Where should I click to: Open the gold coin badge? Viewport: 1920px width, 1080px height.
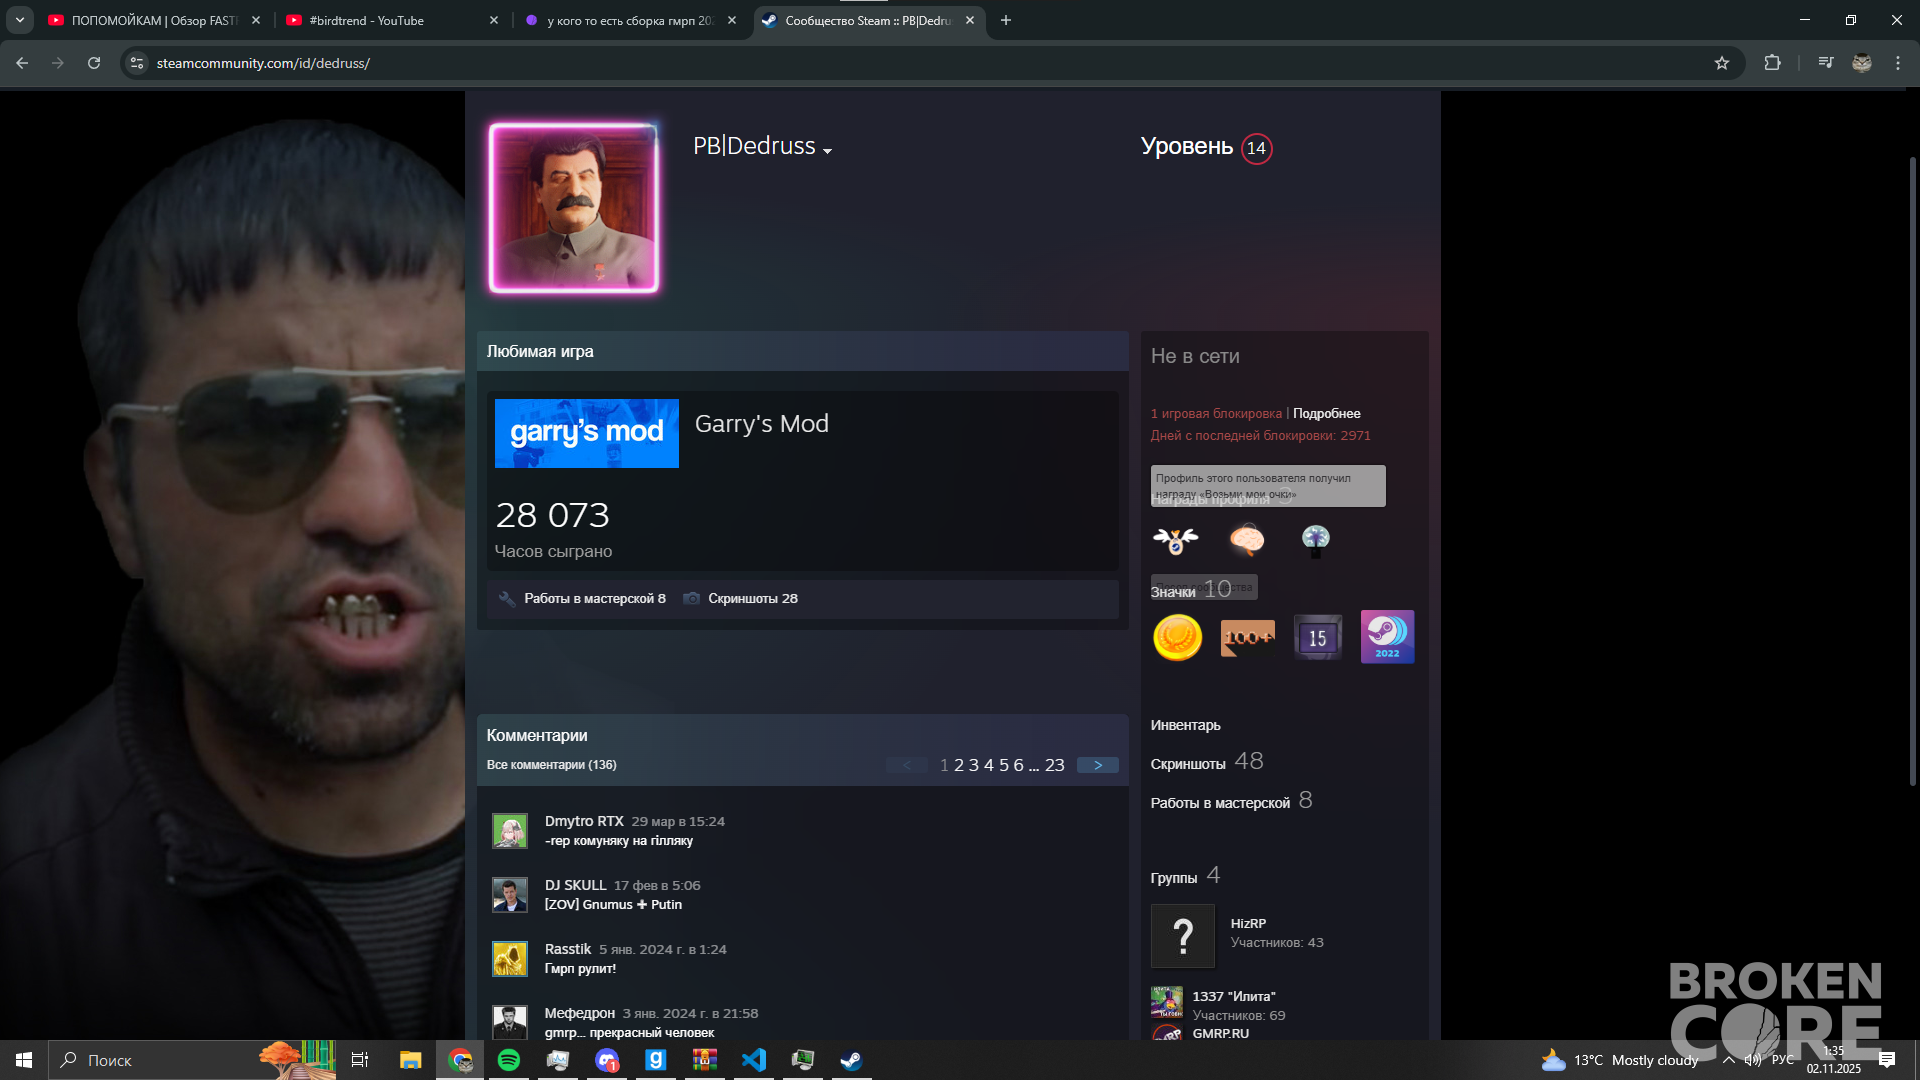coord(1177,637)
